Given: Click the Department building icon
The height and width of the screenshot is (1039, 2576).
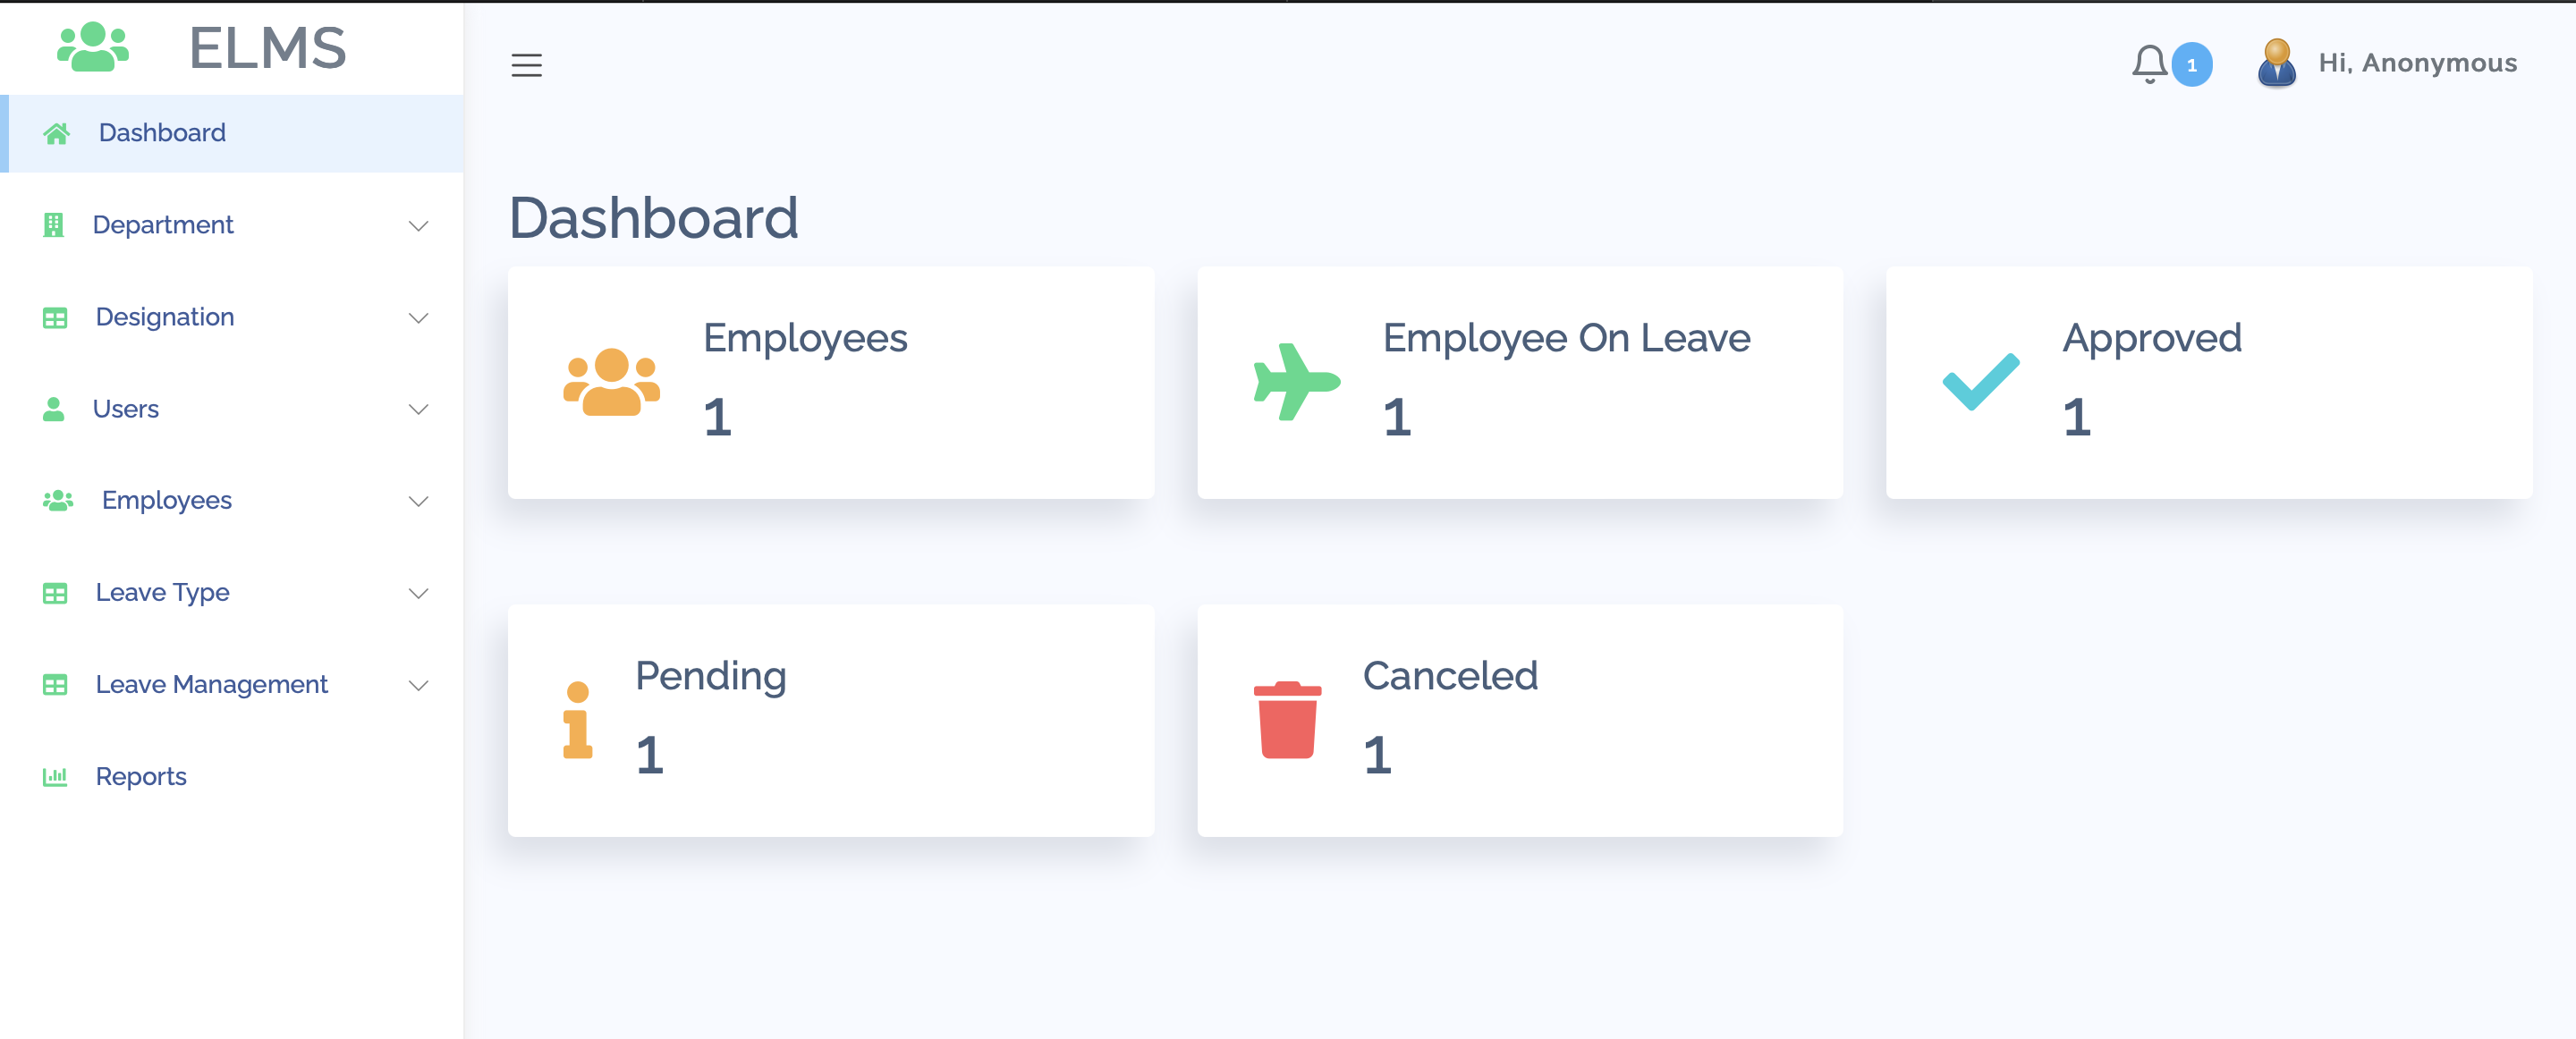Looking at the screenshot, I should point(55,224).
